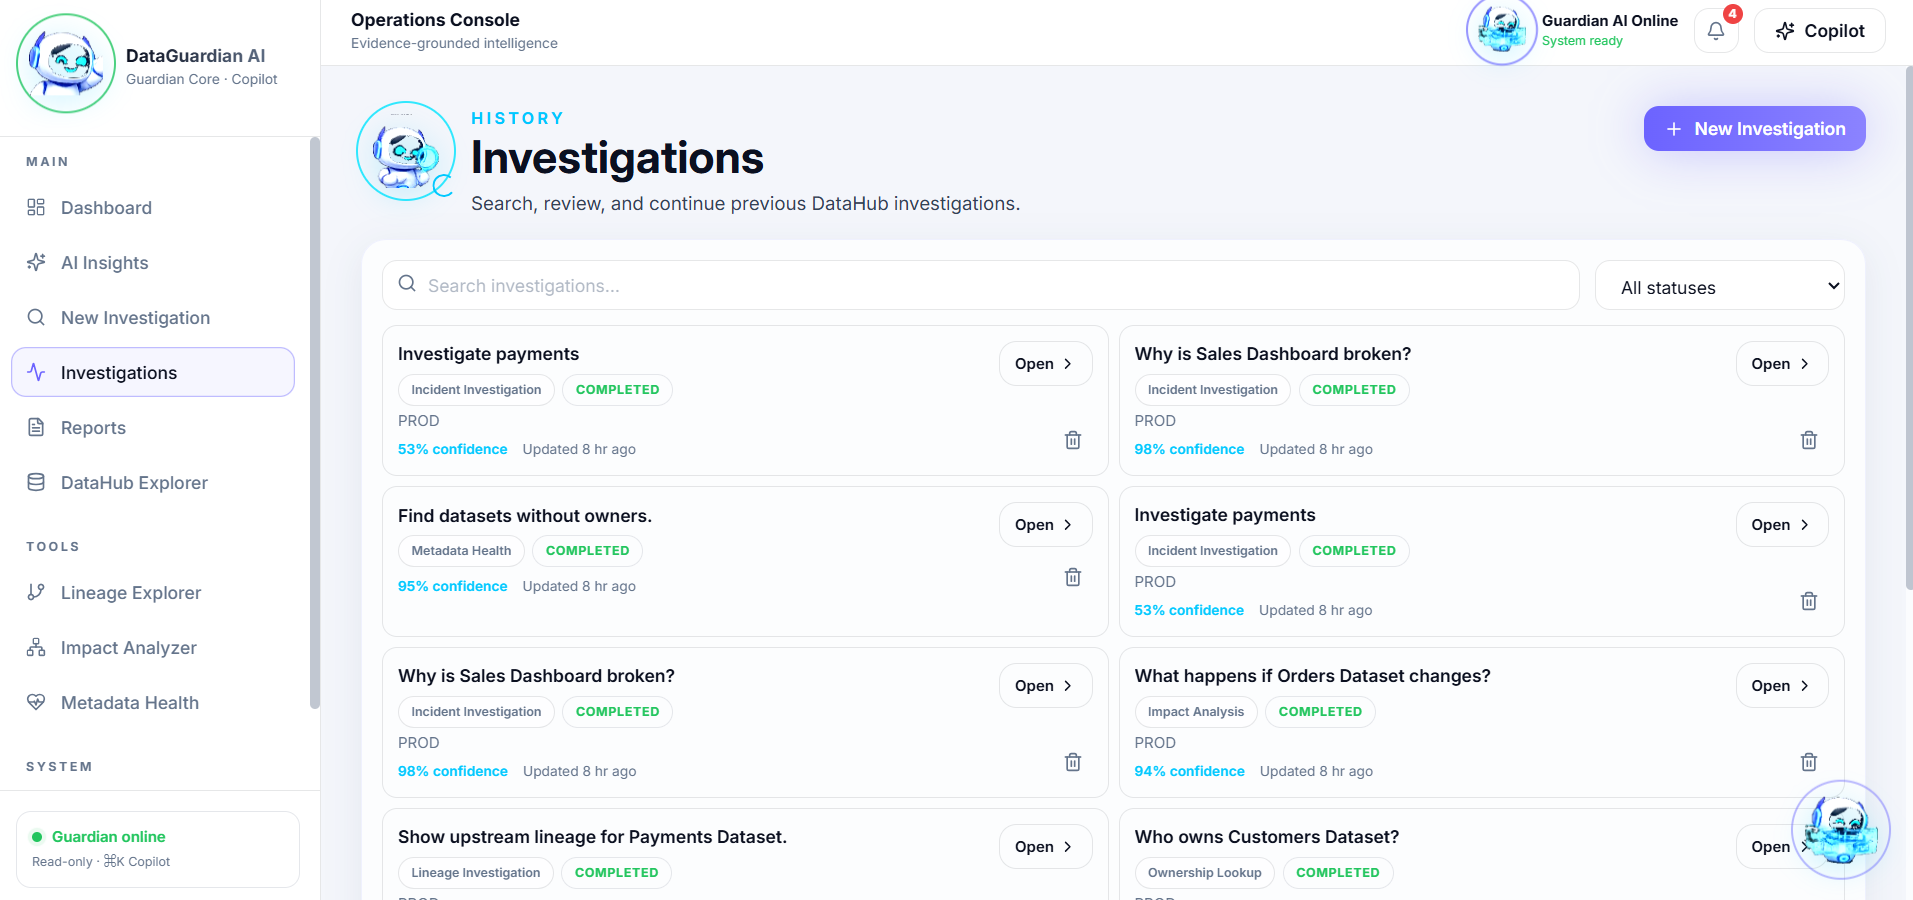
Task: Select Investigations in the sidebar
Action: click(x=153, y=372)
